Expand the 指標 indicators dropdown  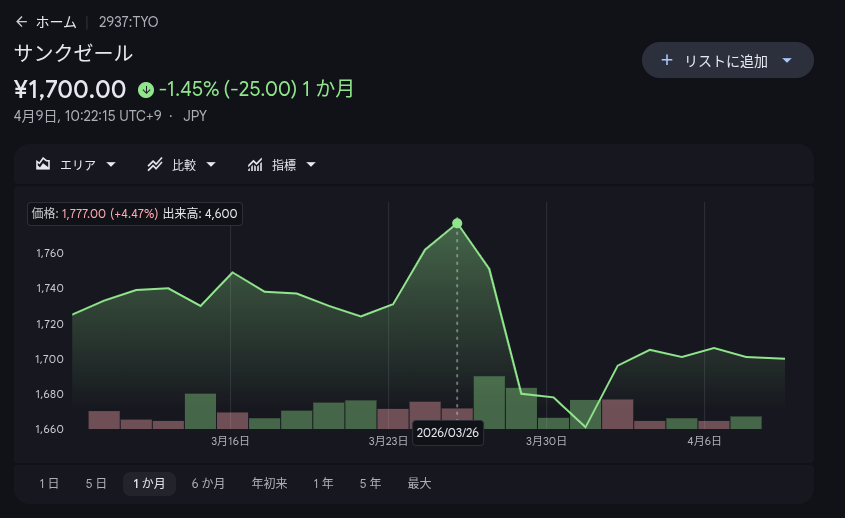[311, 165]
